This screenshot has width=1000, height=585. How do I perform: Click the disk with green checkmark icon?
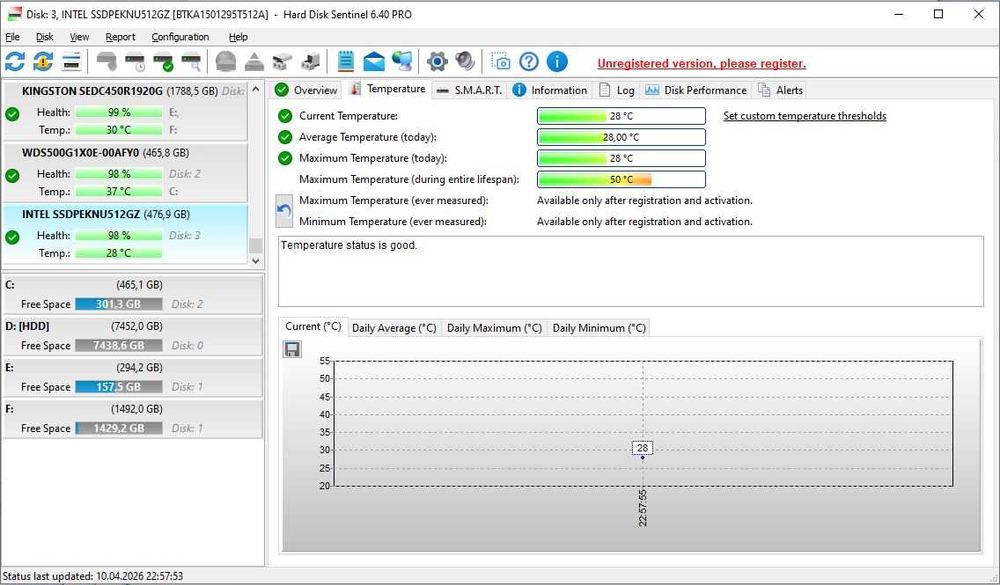tap(163, 62)
